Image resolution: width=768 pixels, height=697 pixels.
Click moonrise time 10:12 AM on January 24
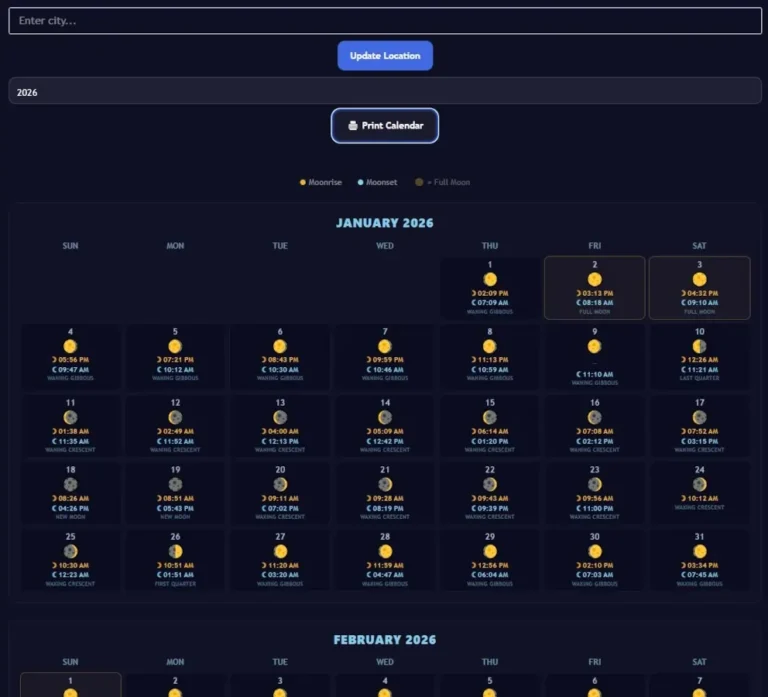pyautogui.click(x=699, y=498)
